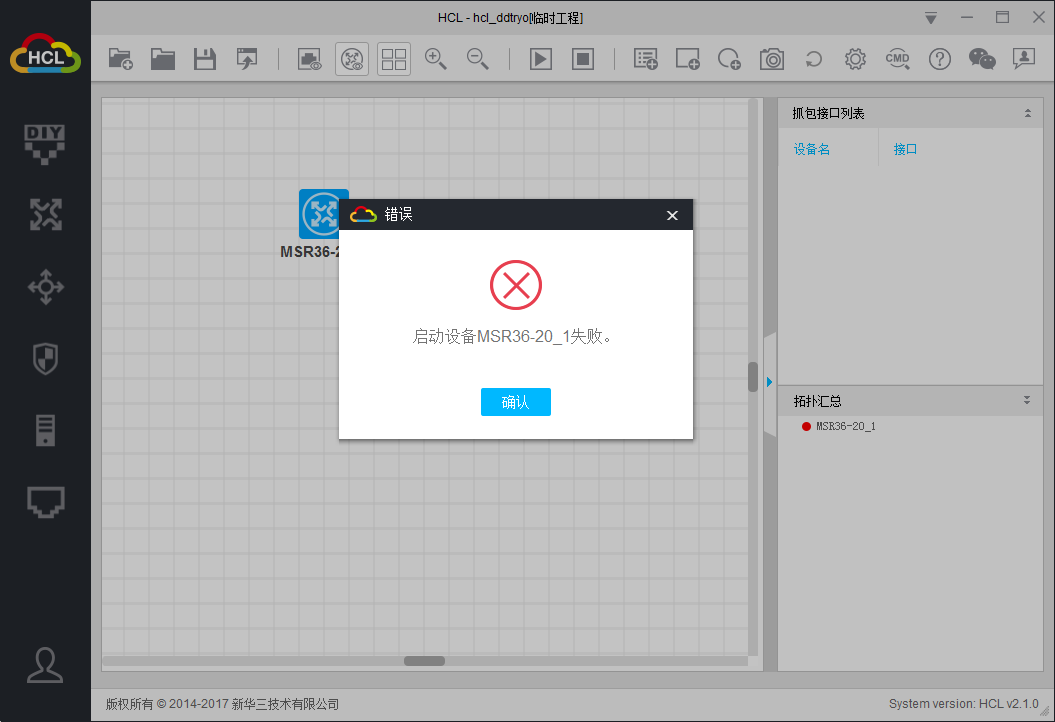Click the camera snapshot icon in toolbar
The image size is (1055, 722).
coord(771,59)
